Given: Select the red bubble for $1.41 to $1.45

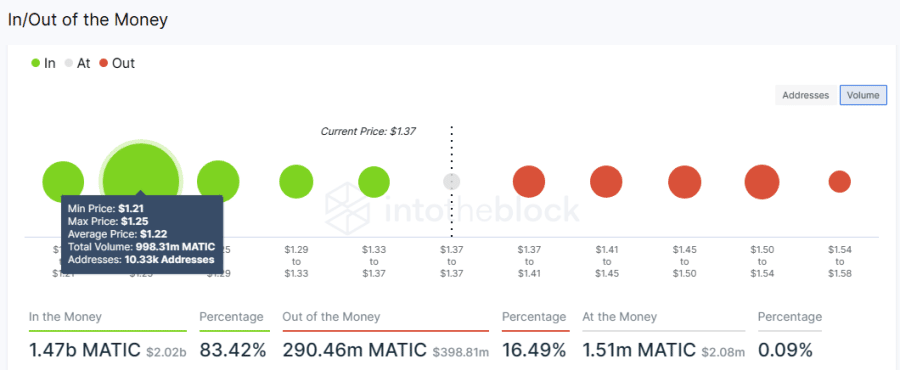Looking at the screenshot, I should pos(606,182).
